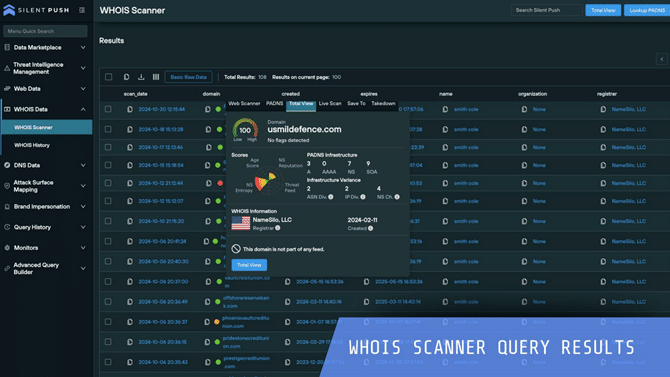The image size is (670, 377).
Task: Check the row dated 2024-10-17 12:13:46
Action: pos(108,147)
